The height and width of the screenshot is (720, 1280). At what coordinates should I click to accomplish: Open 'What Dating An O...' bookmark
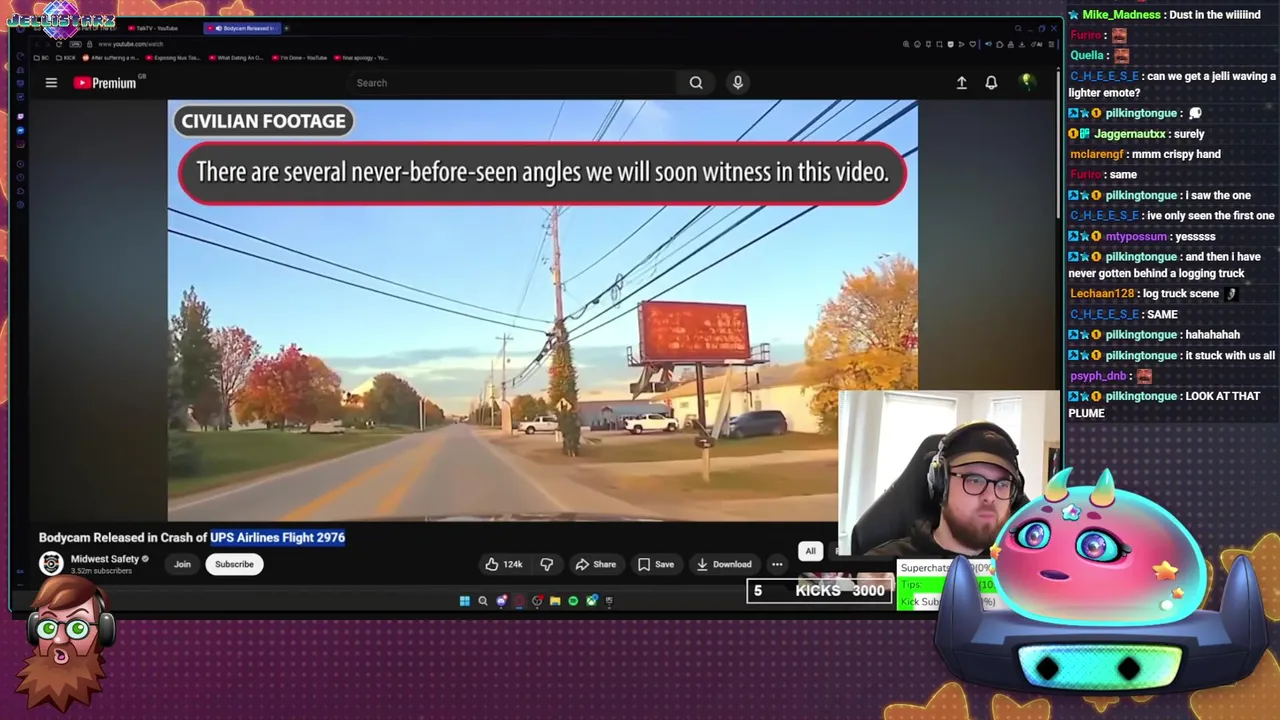pyautogui.click(x=237, y=58)
